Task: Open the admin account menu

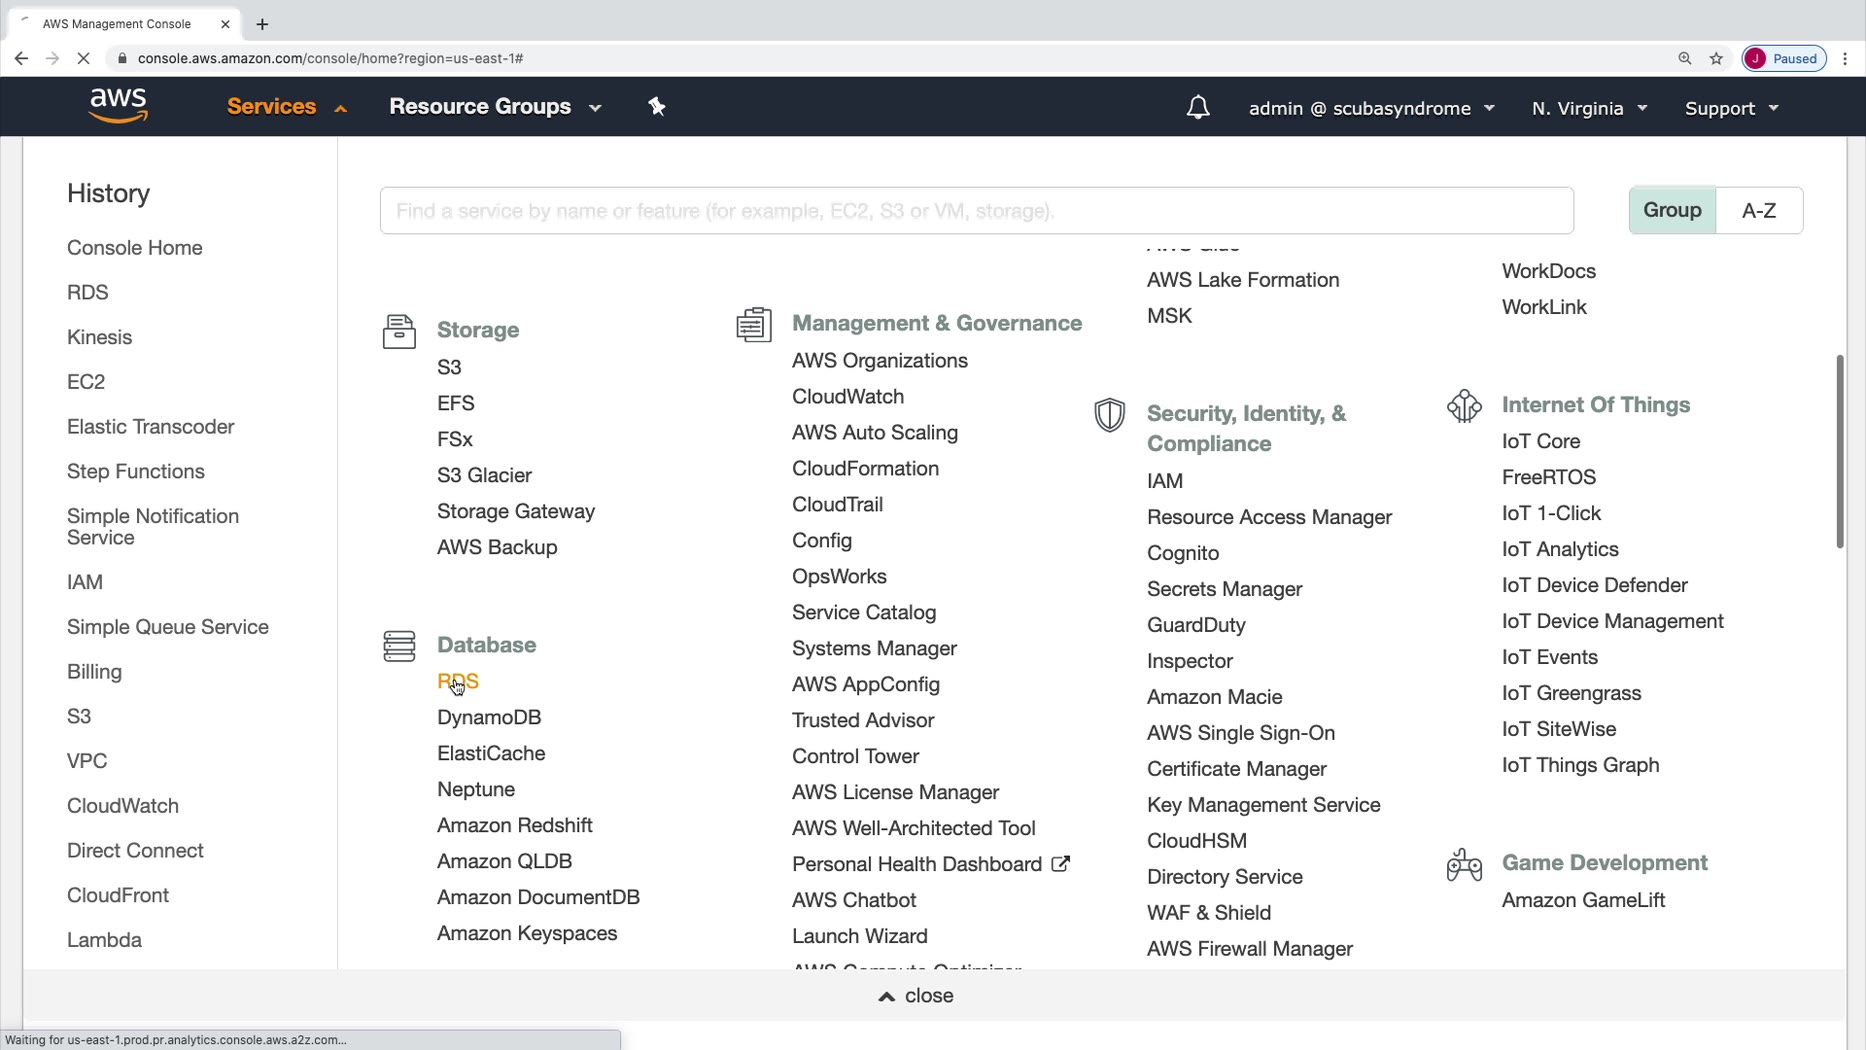Action: pyautogui.click(x=1371, y=108)
